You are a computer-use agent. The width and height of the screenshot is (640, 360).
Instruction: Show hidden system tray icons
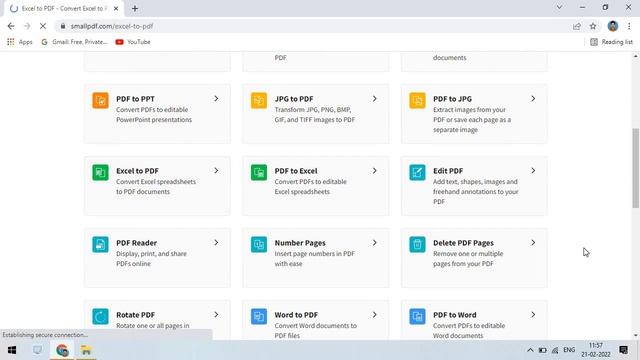[x=530, y=350]
